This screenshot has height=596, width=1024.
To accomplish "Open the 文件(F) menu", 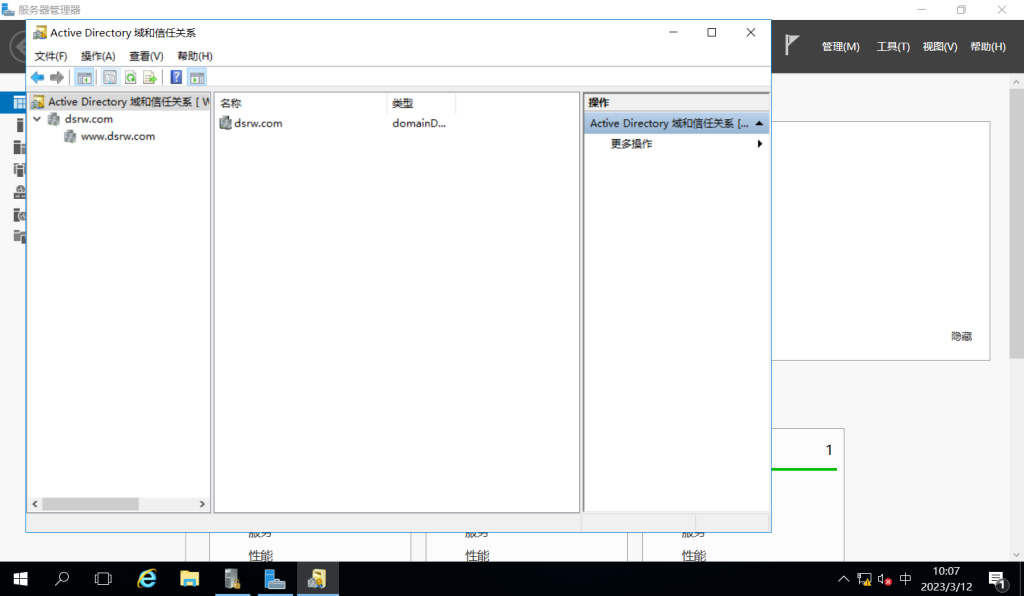I will click(x=51, y=56).
